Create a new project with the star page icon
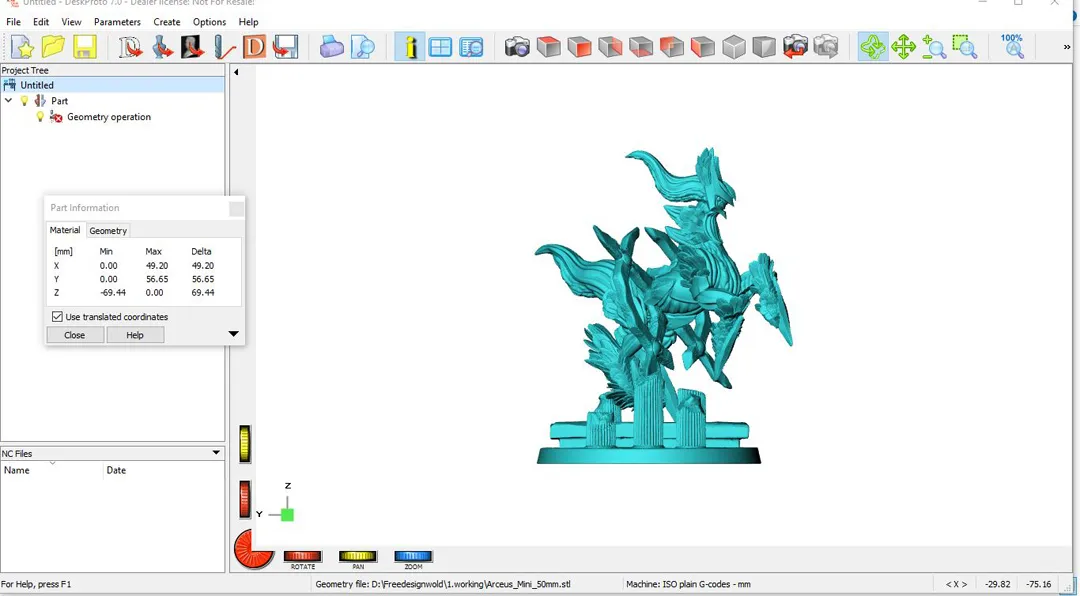Image resolution: width=1080 pixels, height=596 pixels. click(x=23, y=47)
